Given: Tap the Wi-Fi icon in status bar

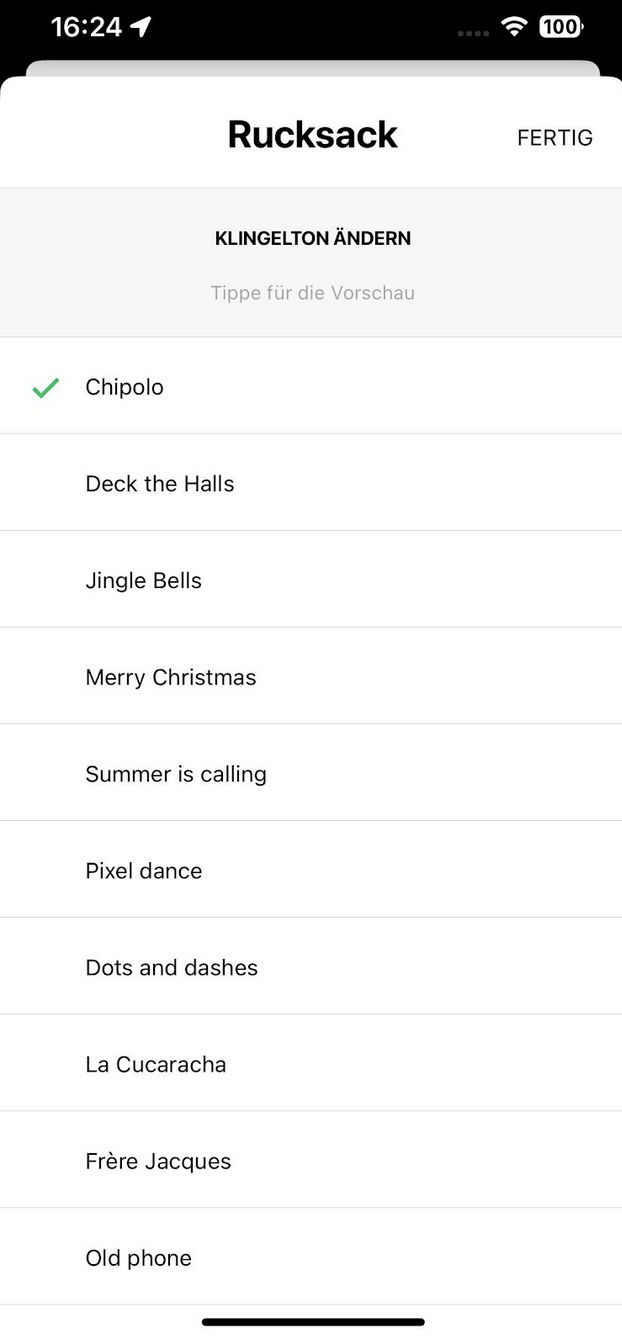Looking at the screenshot, I should (x=515, y=27).
